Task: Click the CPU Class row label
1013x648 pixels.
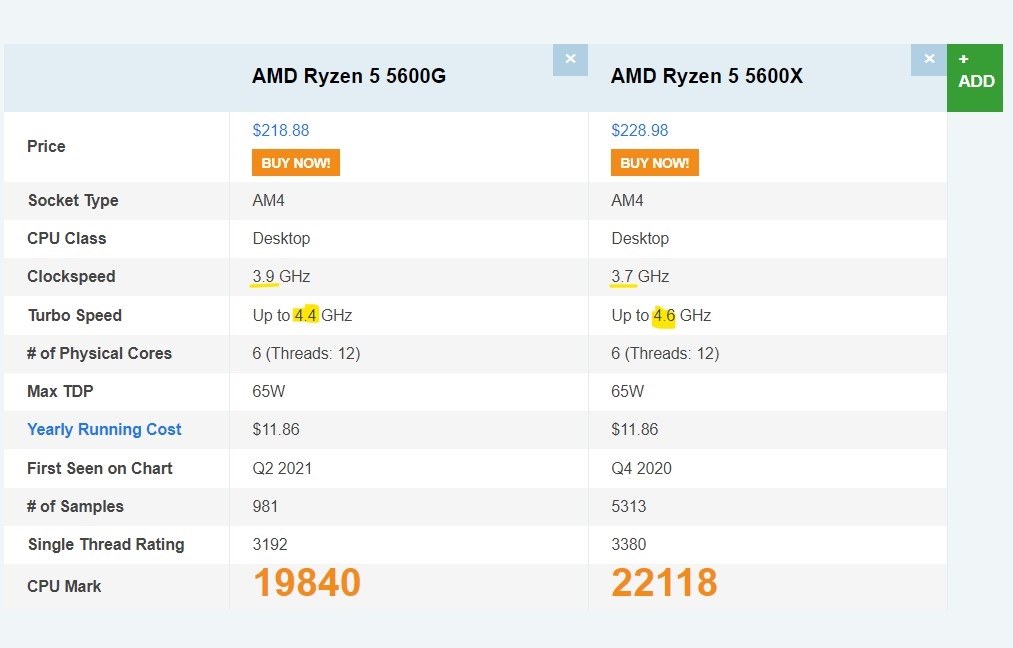Action: [x=67, y=238]
